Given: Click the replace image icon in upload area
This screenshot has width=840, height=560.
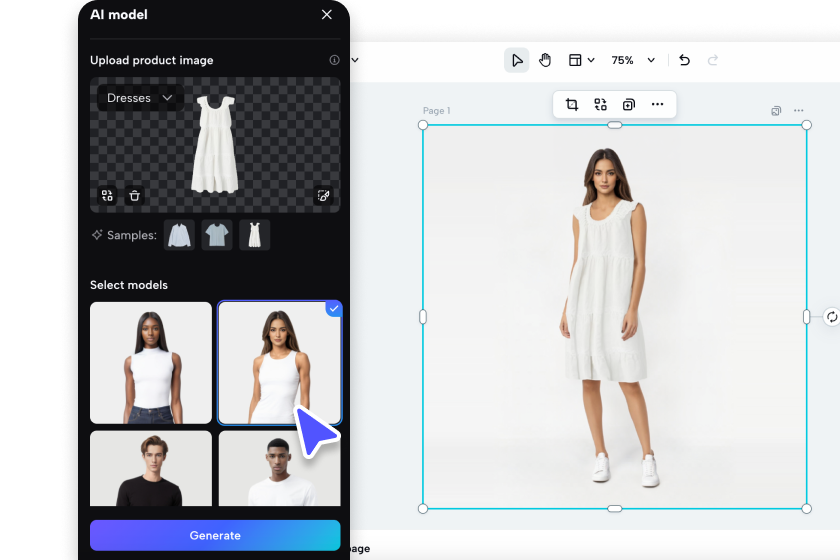Looking at the screenshot, I should 107,196.
